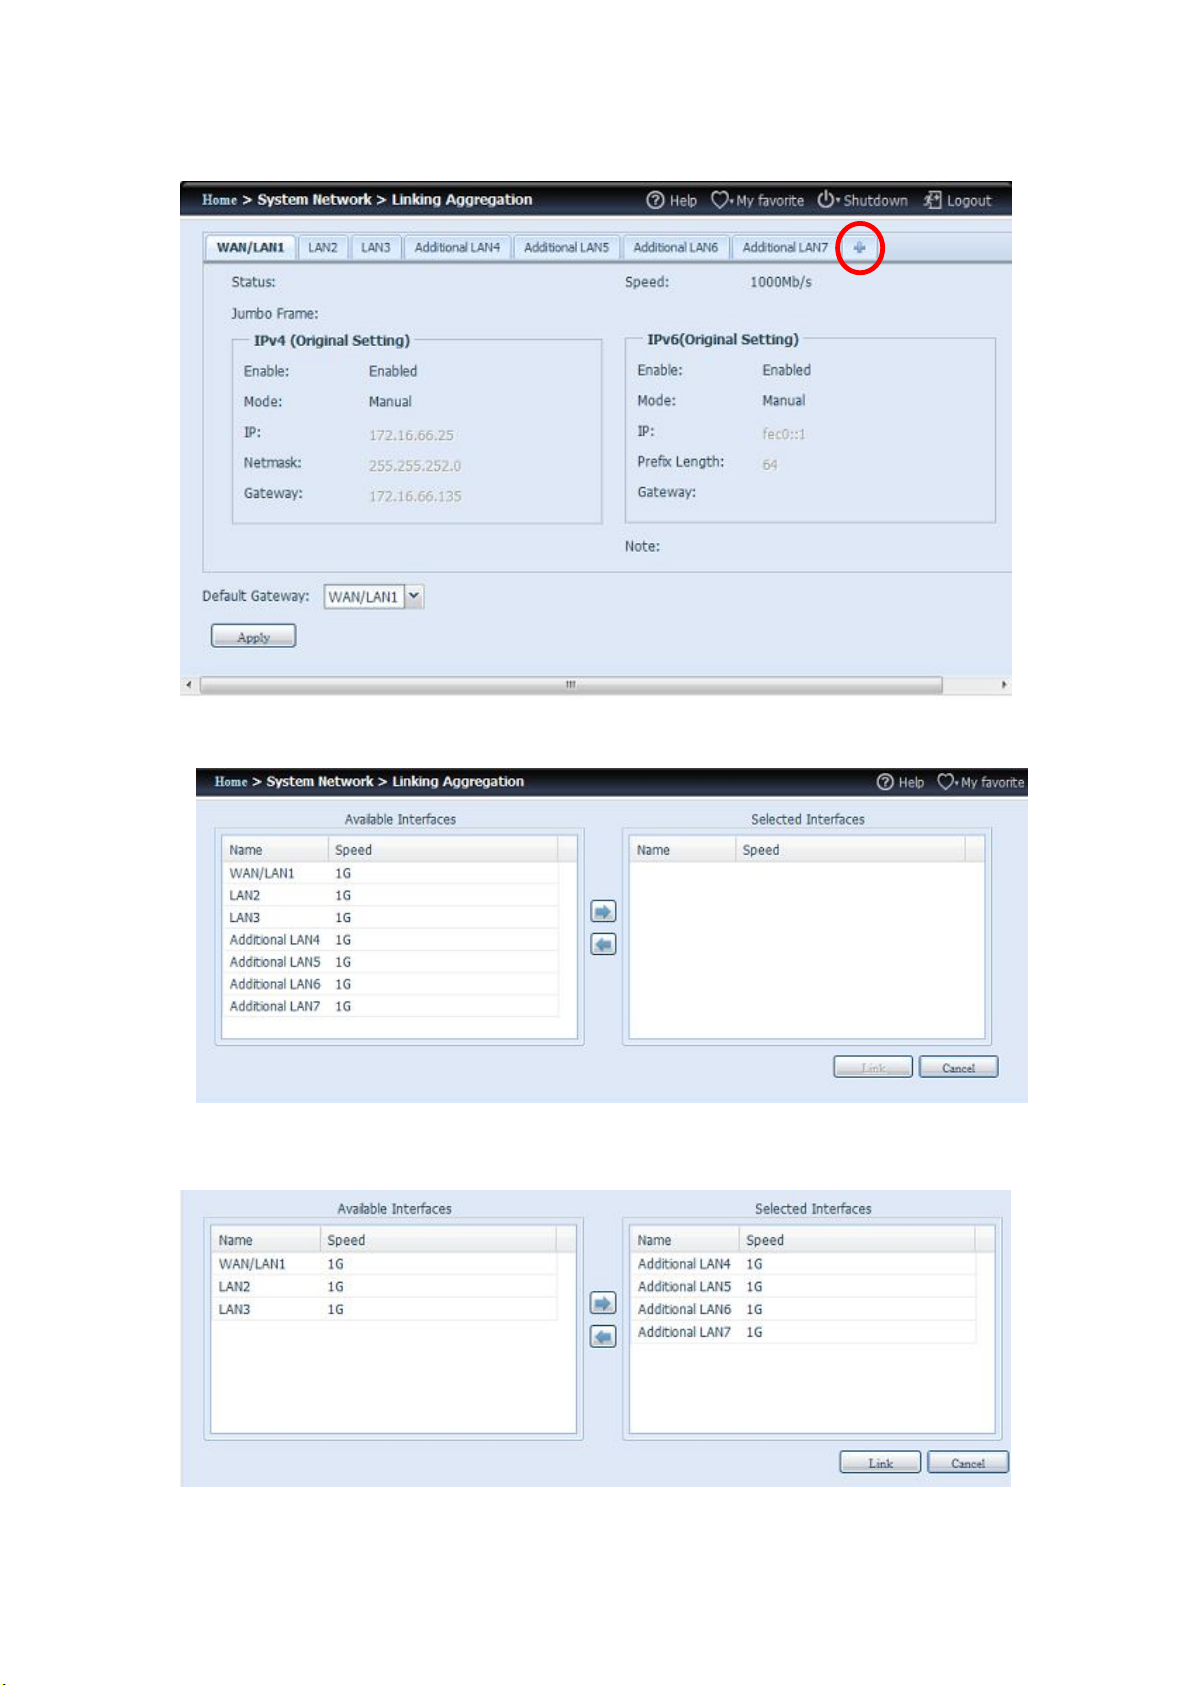Click the Home breadcrumb in the middle screenshot
The height and width of the screenshot is (1685, 1191).
231,782
